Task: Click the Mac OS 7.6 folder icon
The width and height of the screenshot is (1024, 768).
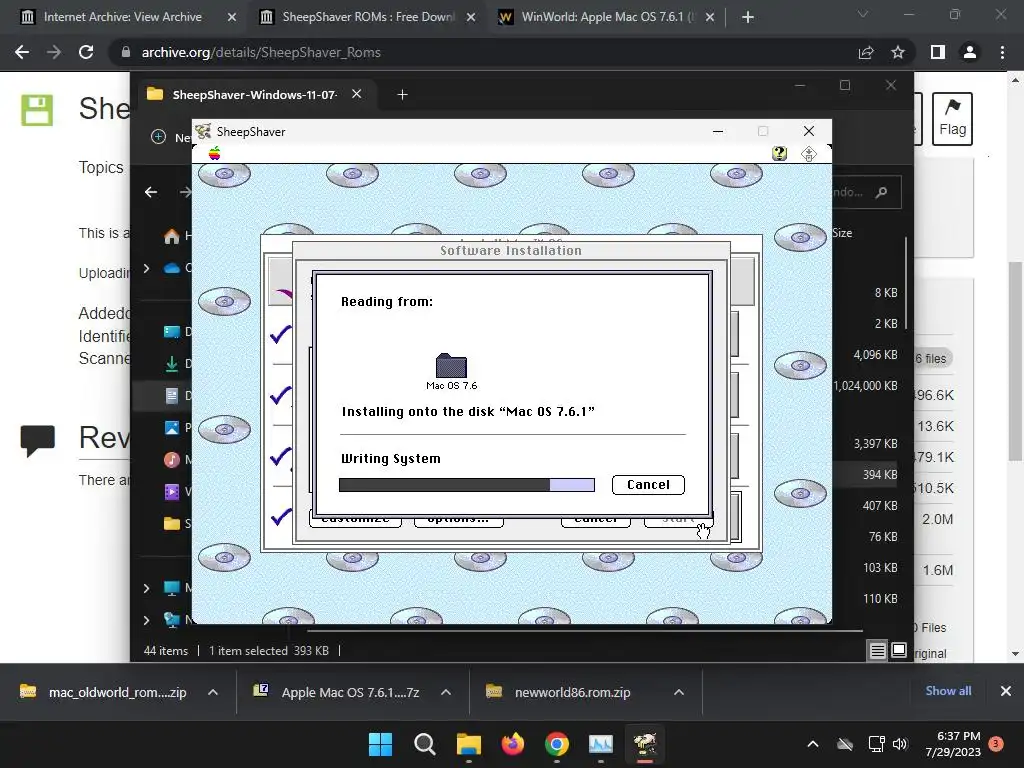Action: (451, 366)
